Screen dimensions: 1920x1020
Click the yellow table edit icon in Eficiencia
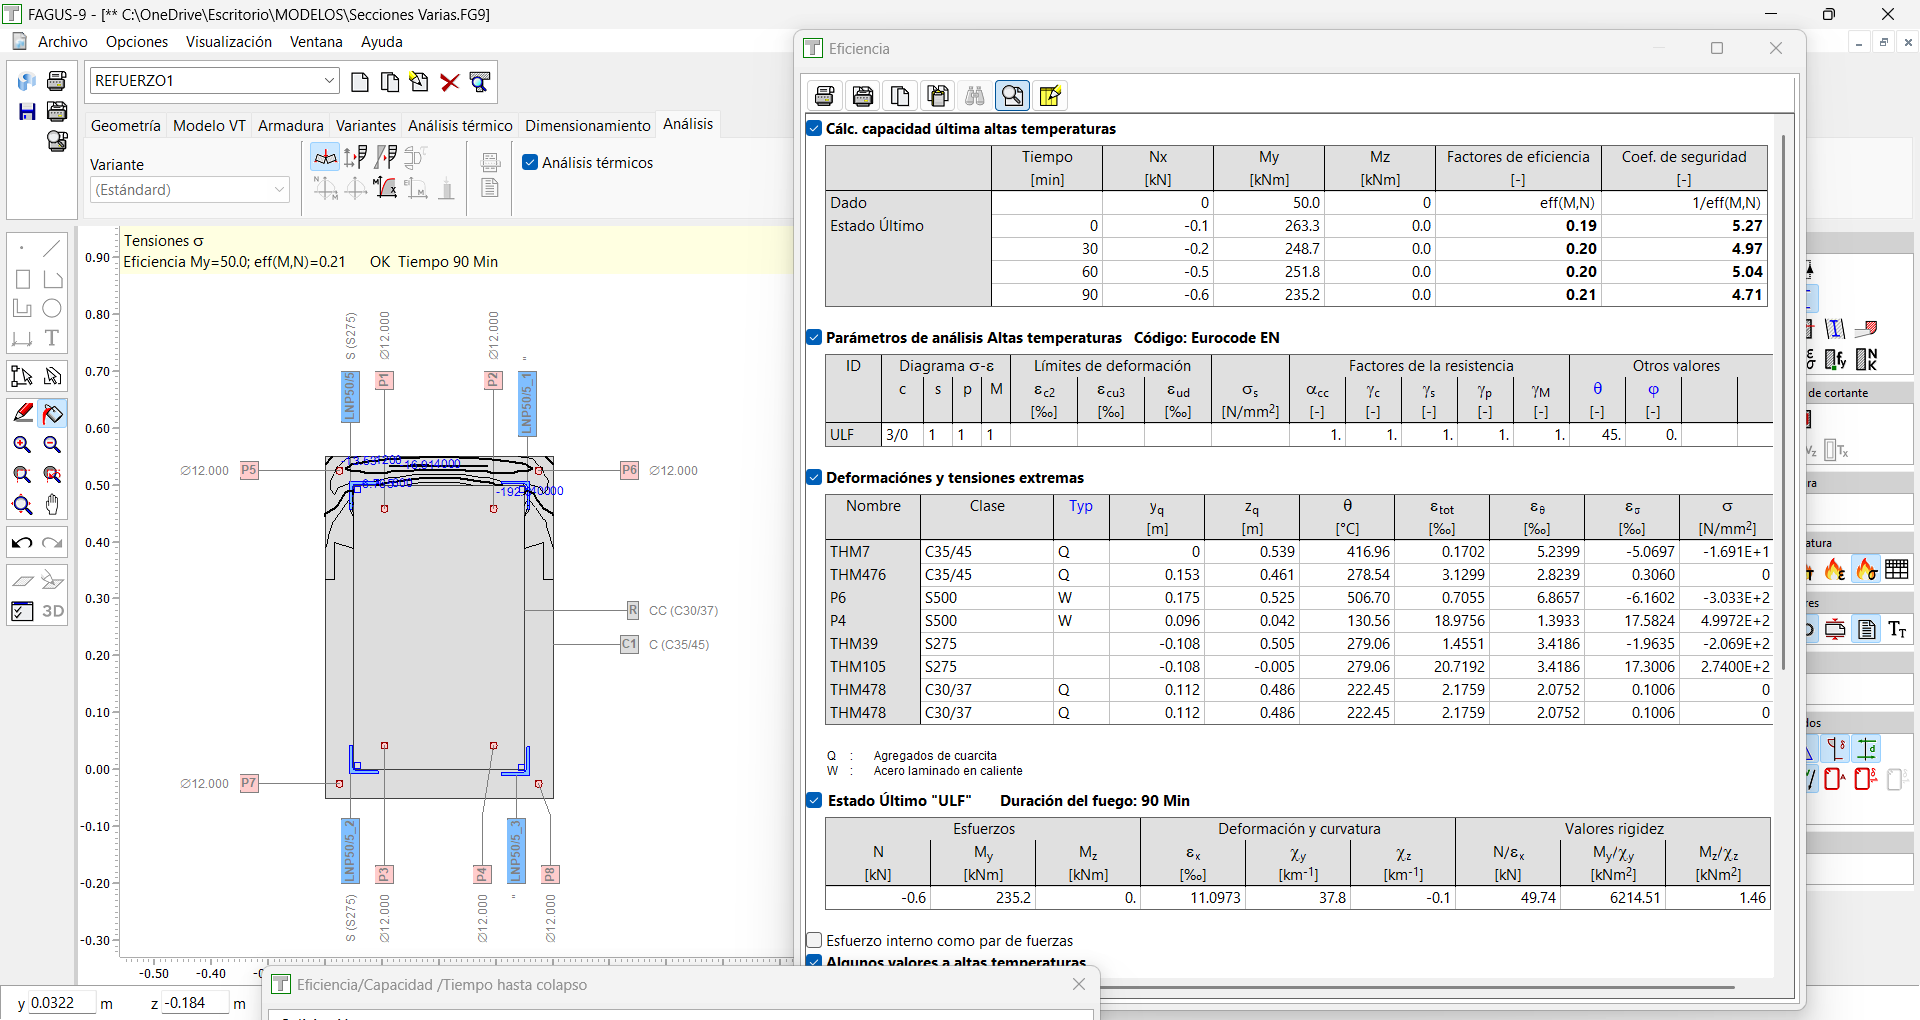pyautogui.click(x=1050, y=96)
